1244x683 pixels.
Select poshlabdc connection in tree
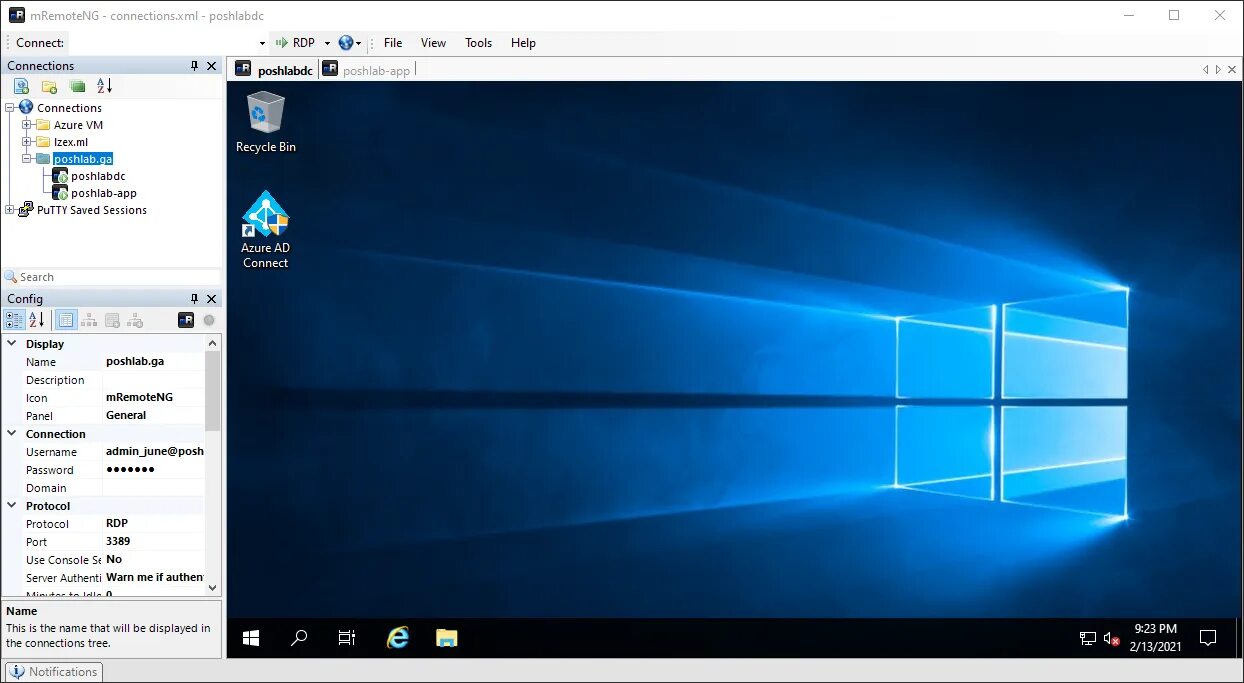point(98,176)
